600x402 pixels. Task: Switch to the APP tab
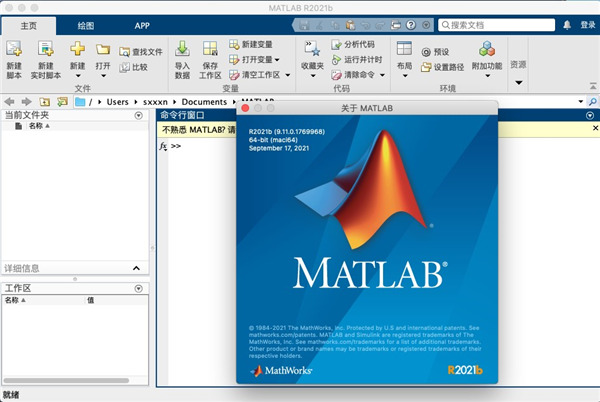(x=142, y=26)
